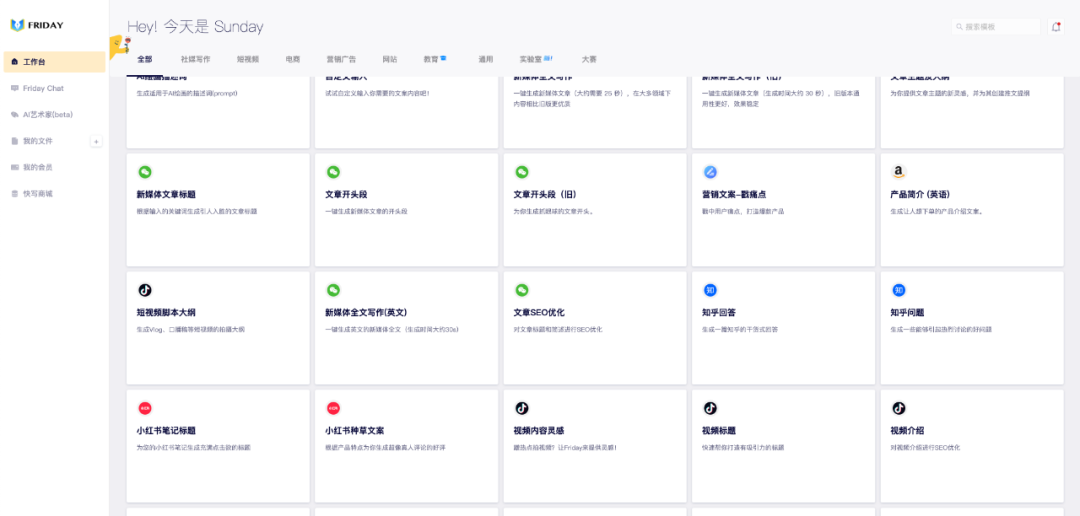
Task: Click the blue icon on 营销文案-戳痛点 card
Action: coord(710,172)
